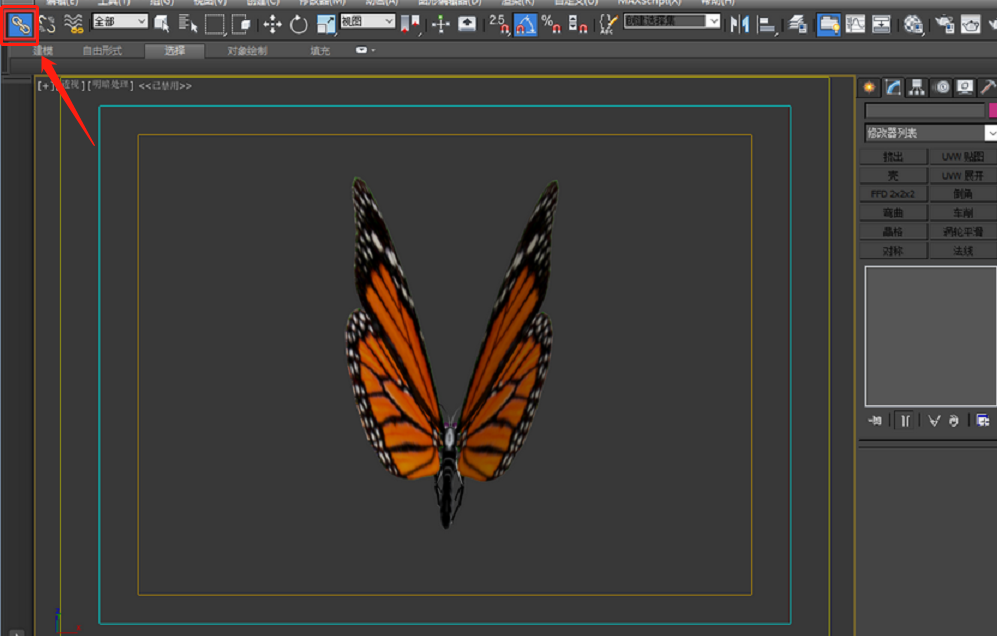Click the Unlink Selection tool
This screenshot has height=636, width=997.
click(47, 25)
